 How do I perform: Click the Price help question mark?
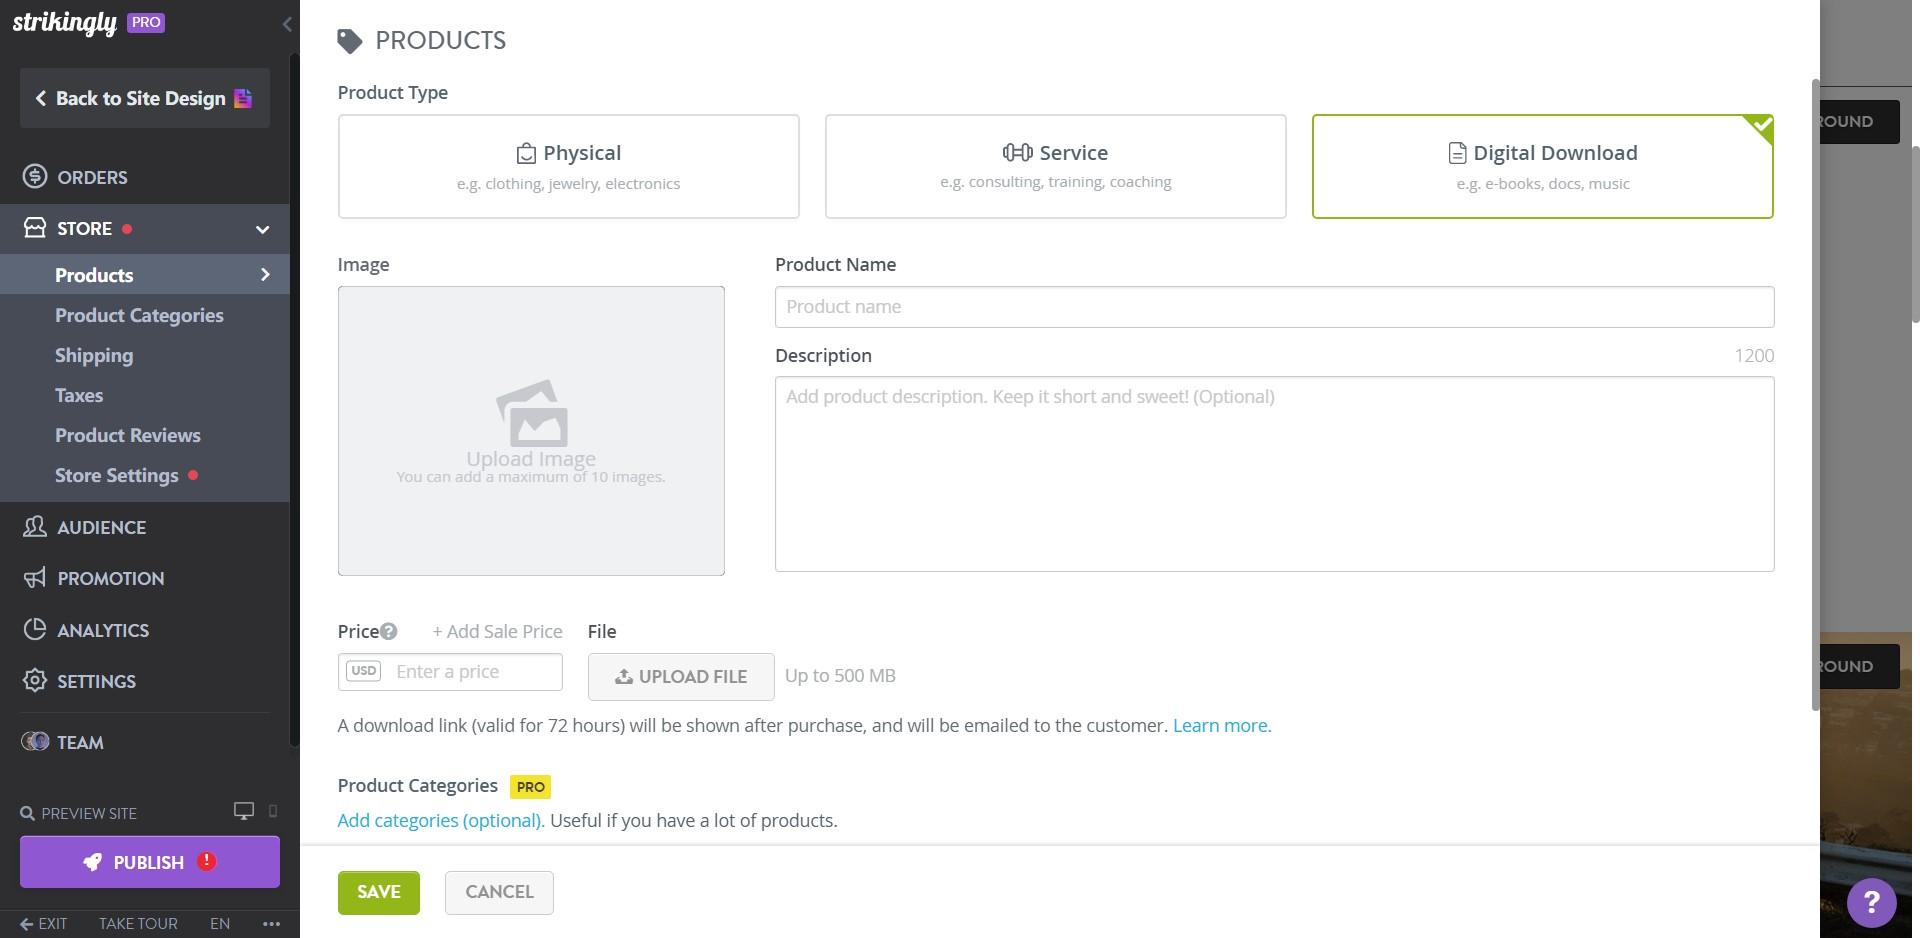pos(390,631)
